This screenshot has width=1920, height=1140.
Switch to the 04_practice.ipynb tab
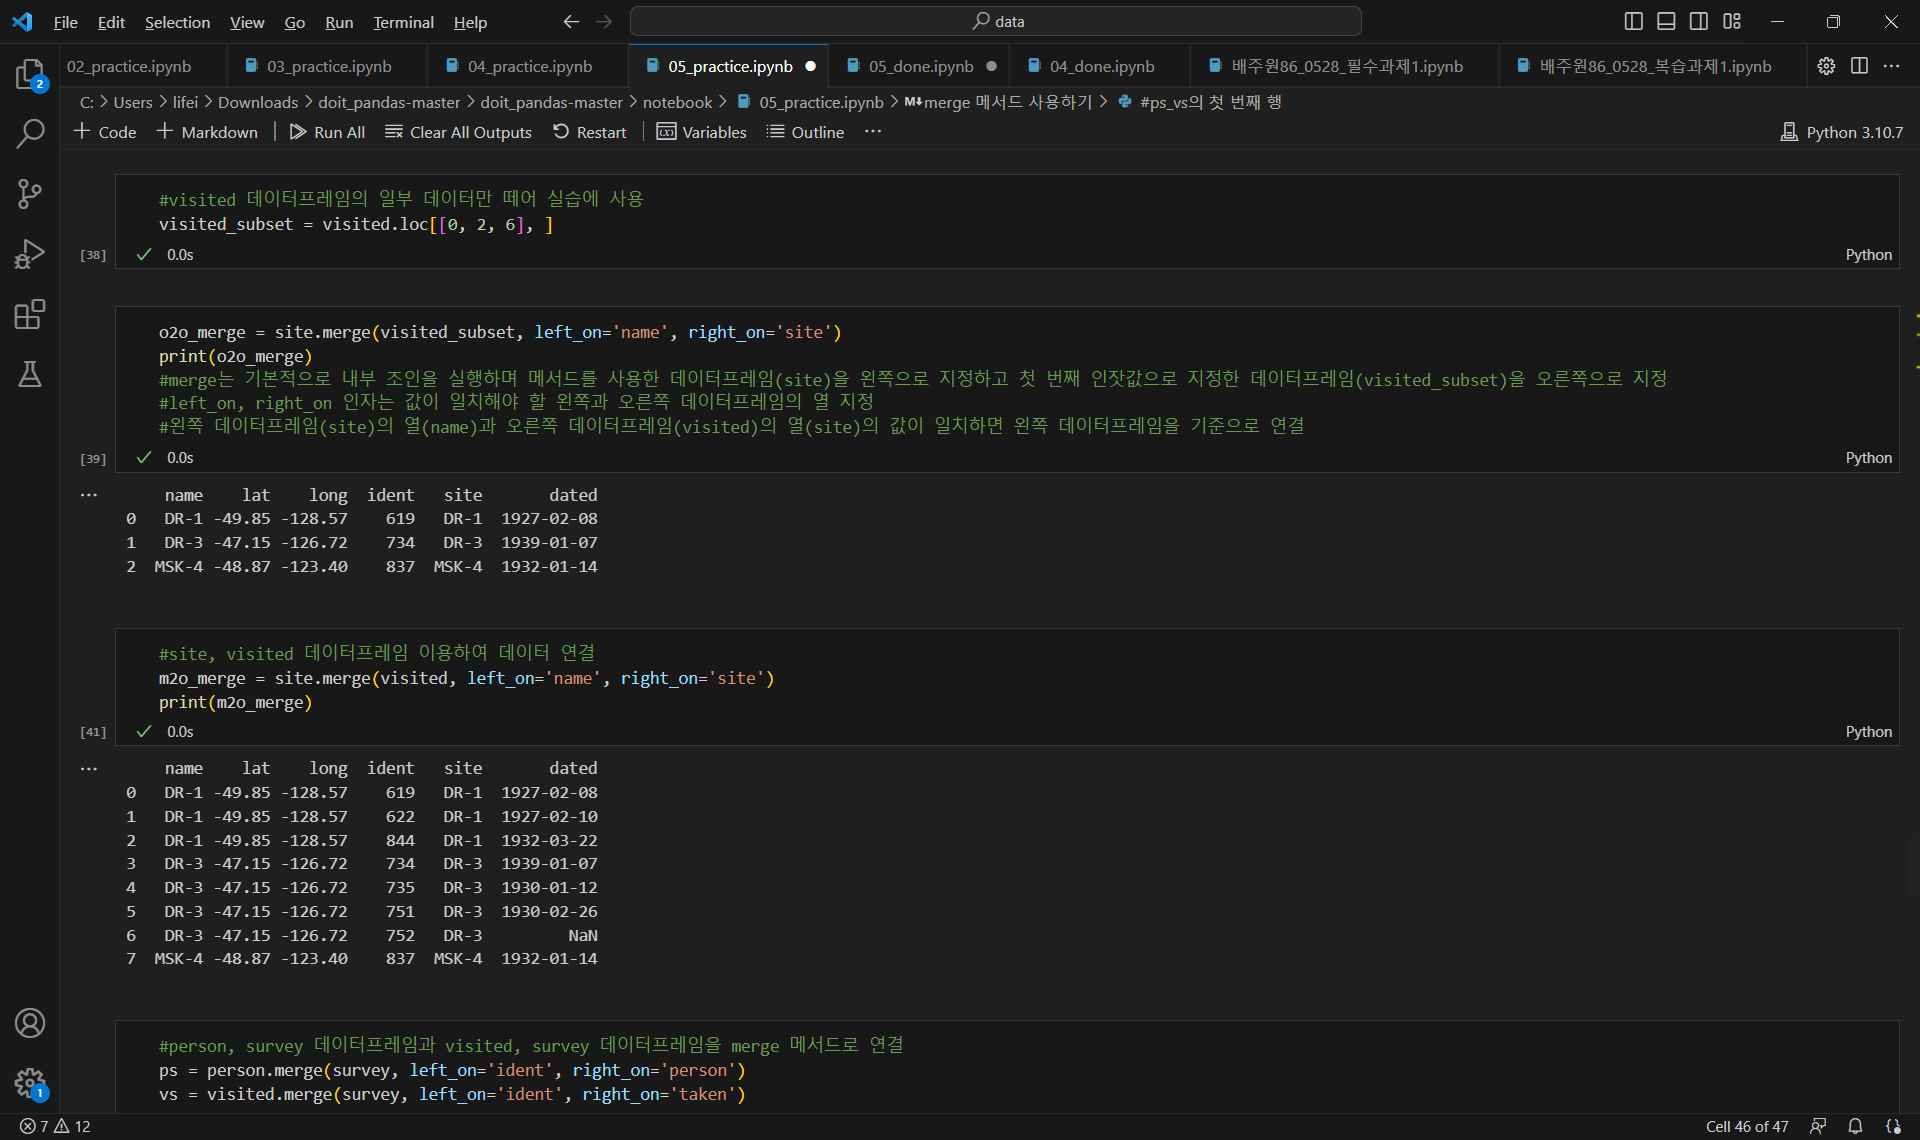point(529,66)
